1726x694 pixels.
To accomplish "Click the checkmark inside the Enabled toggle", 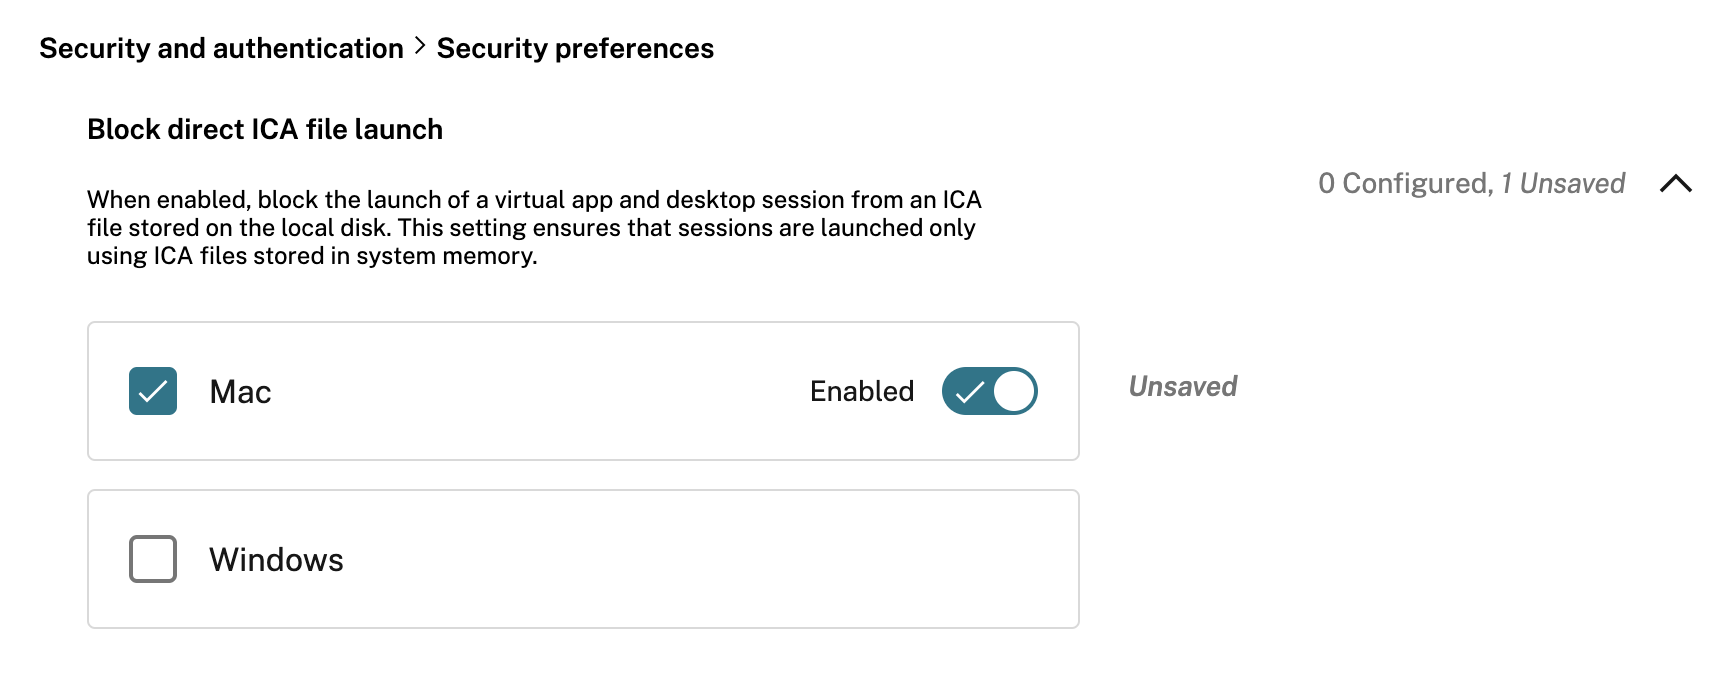I will point(968,392).
